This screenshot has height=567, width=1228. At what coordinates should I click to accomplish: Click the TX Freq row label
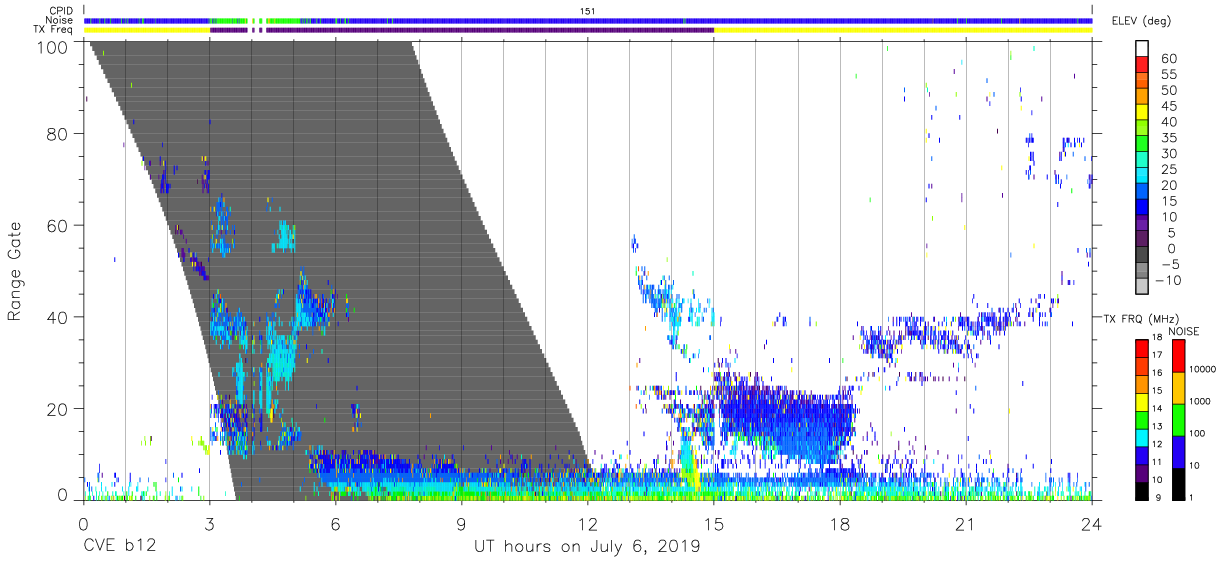click(x=51, y=30)
